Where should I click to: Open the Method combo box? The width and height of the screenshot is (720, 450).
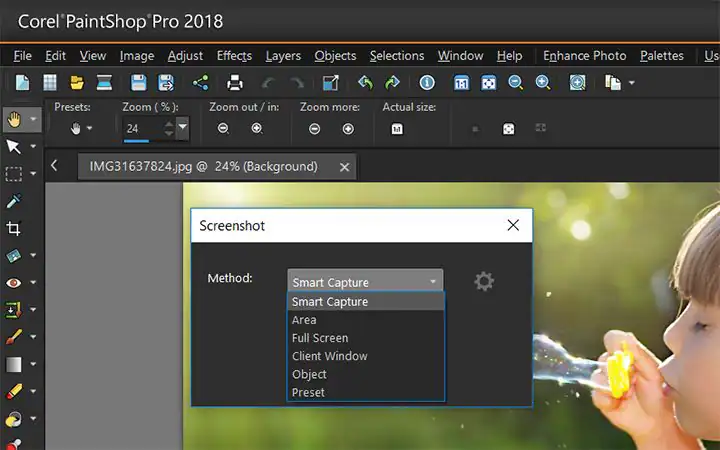[366, 281]
